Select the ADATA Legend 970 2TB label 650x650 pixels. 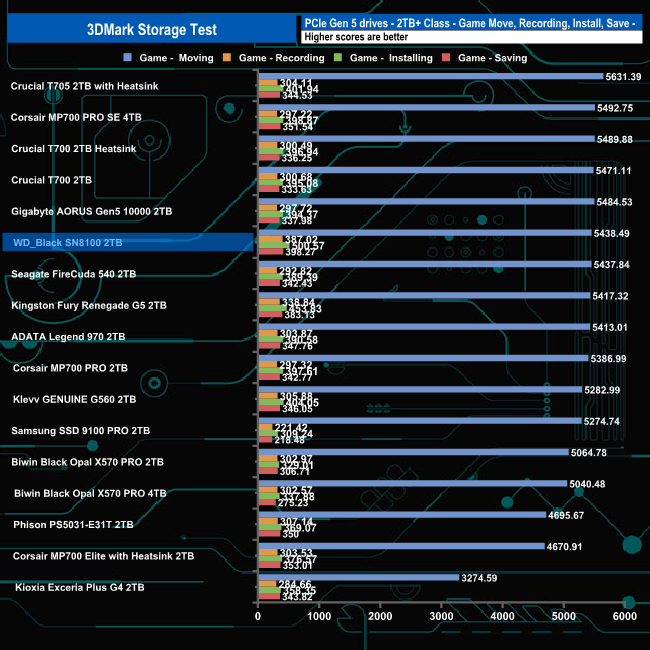click(x=68, y=337)
